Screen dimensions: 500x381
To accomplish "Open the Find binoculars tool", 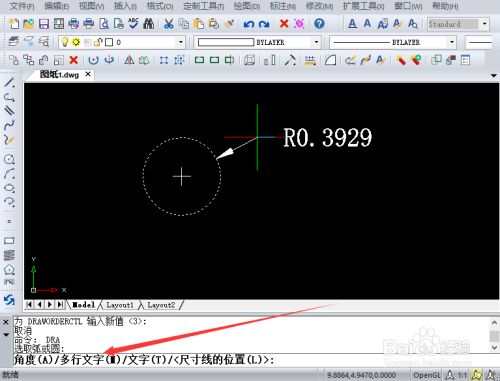I will [148, 24].
